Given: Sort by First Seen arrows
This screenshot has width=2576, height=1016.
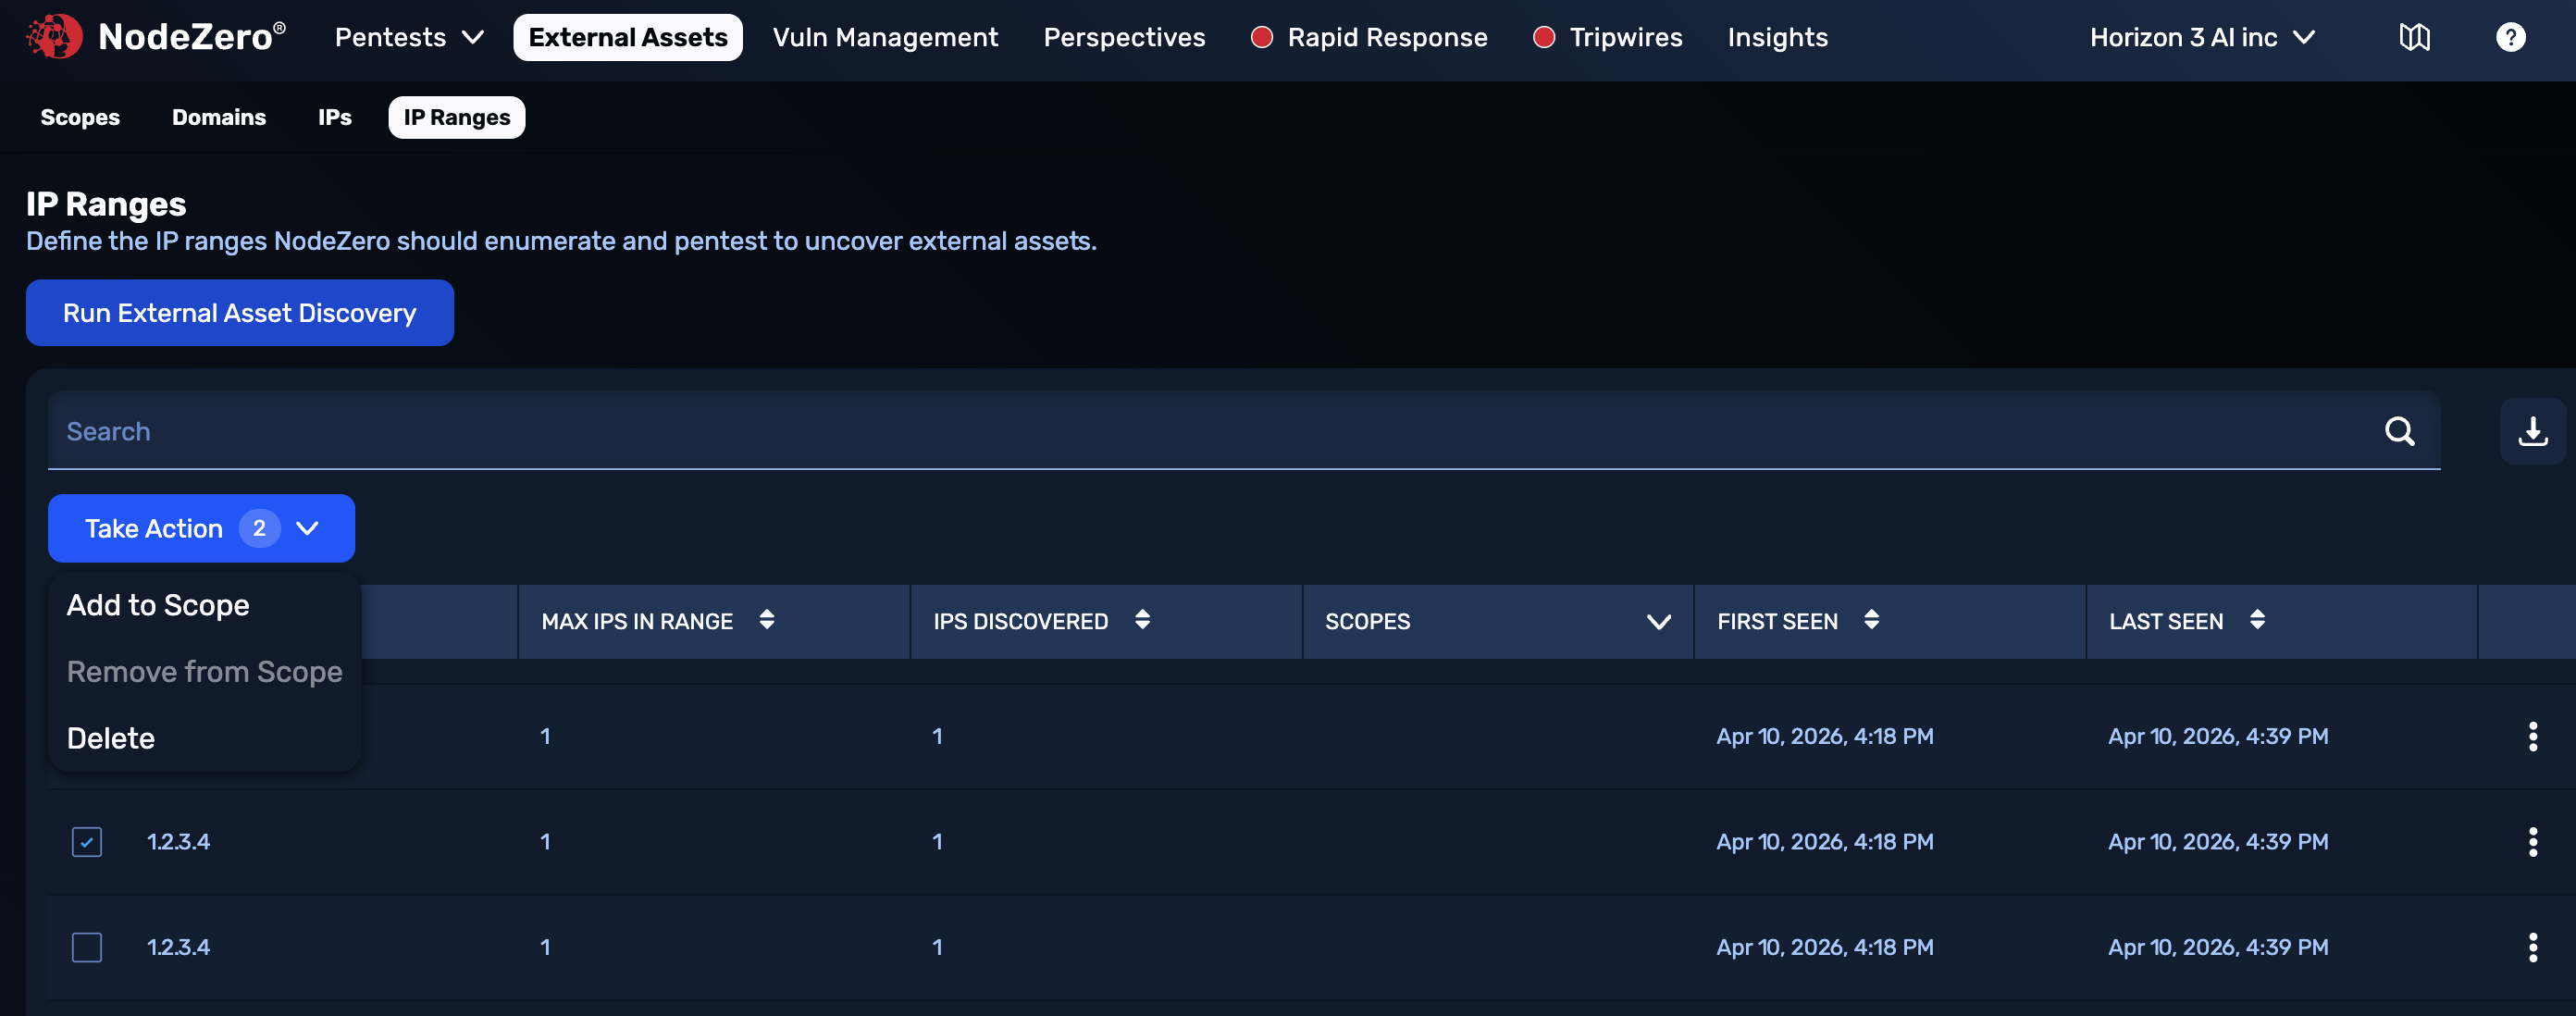Looking at the screenshot, I should (x=1871, y=620).
